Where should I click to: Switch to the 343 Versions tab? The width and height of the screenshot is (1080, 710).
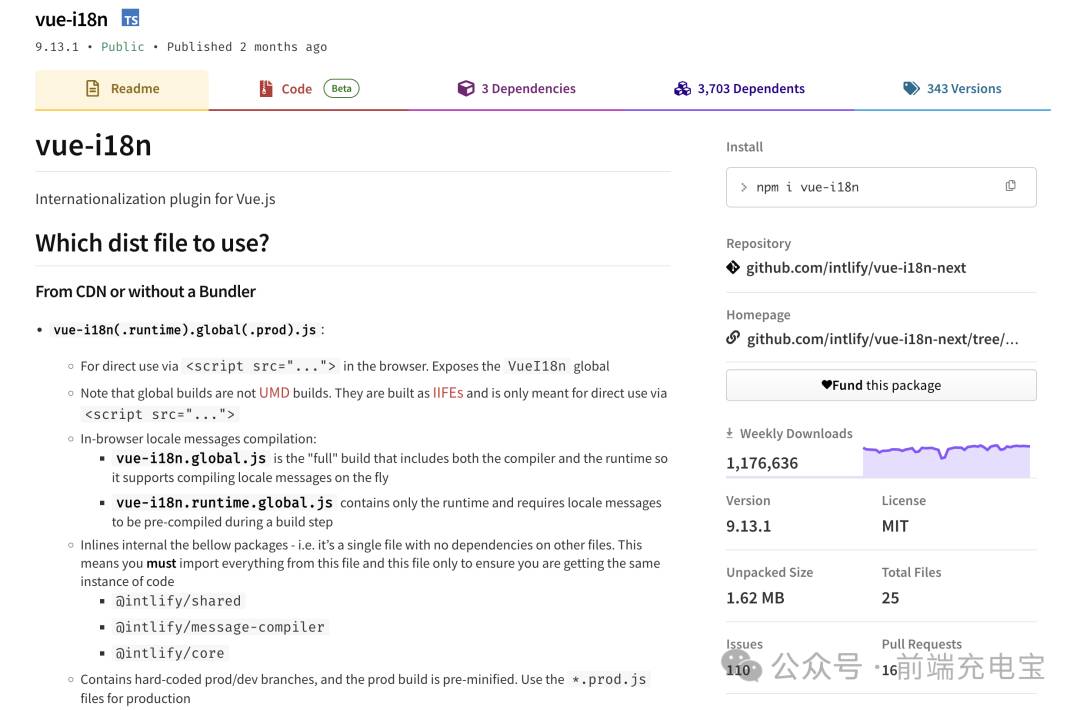pyautogui.click(x=952, y=88)
